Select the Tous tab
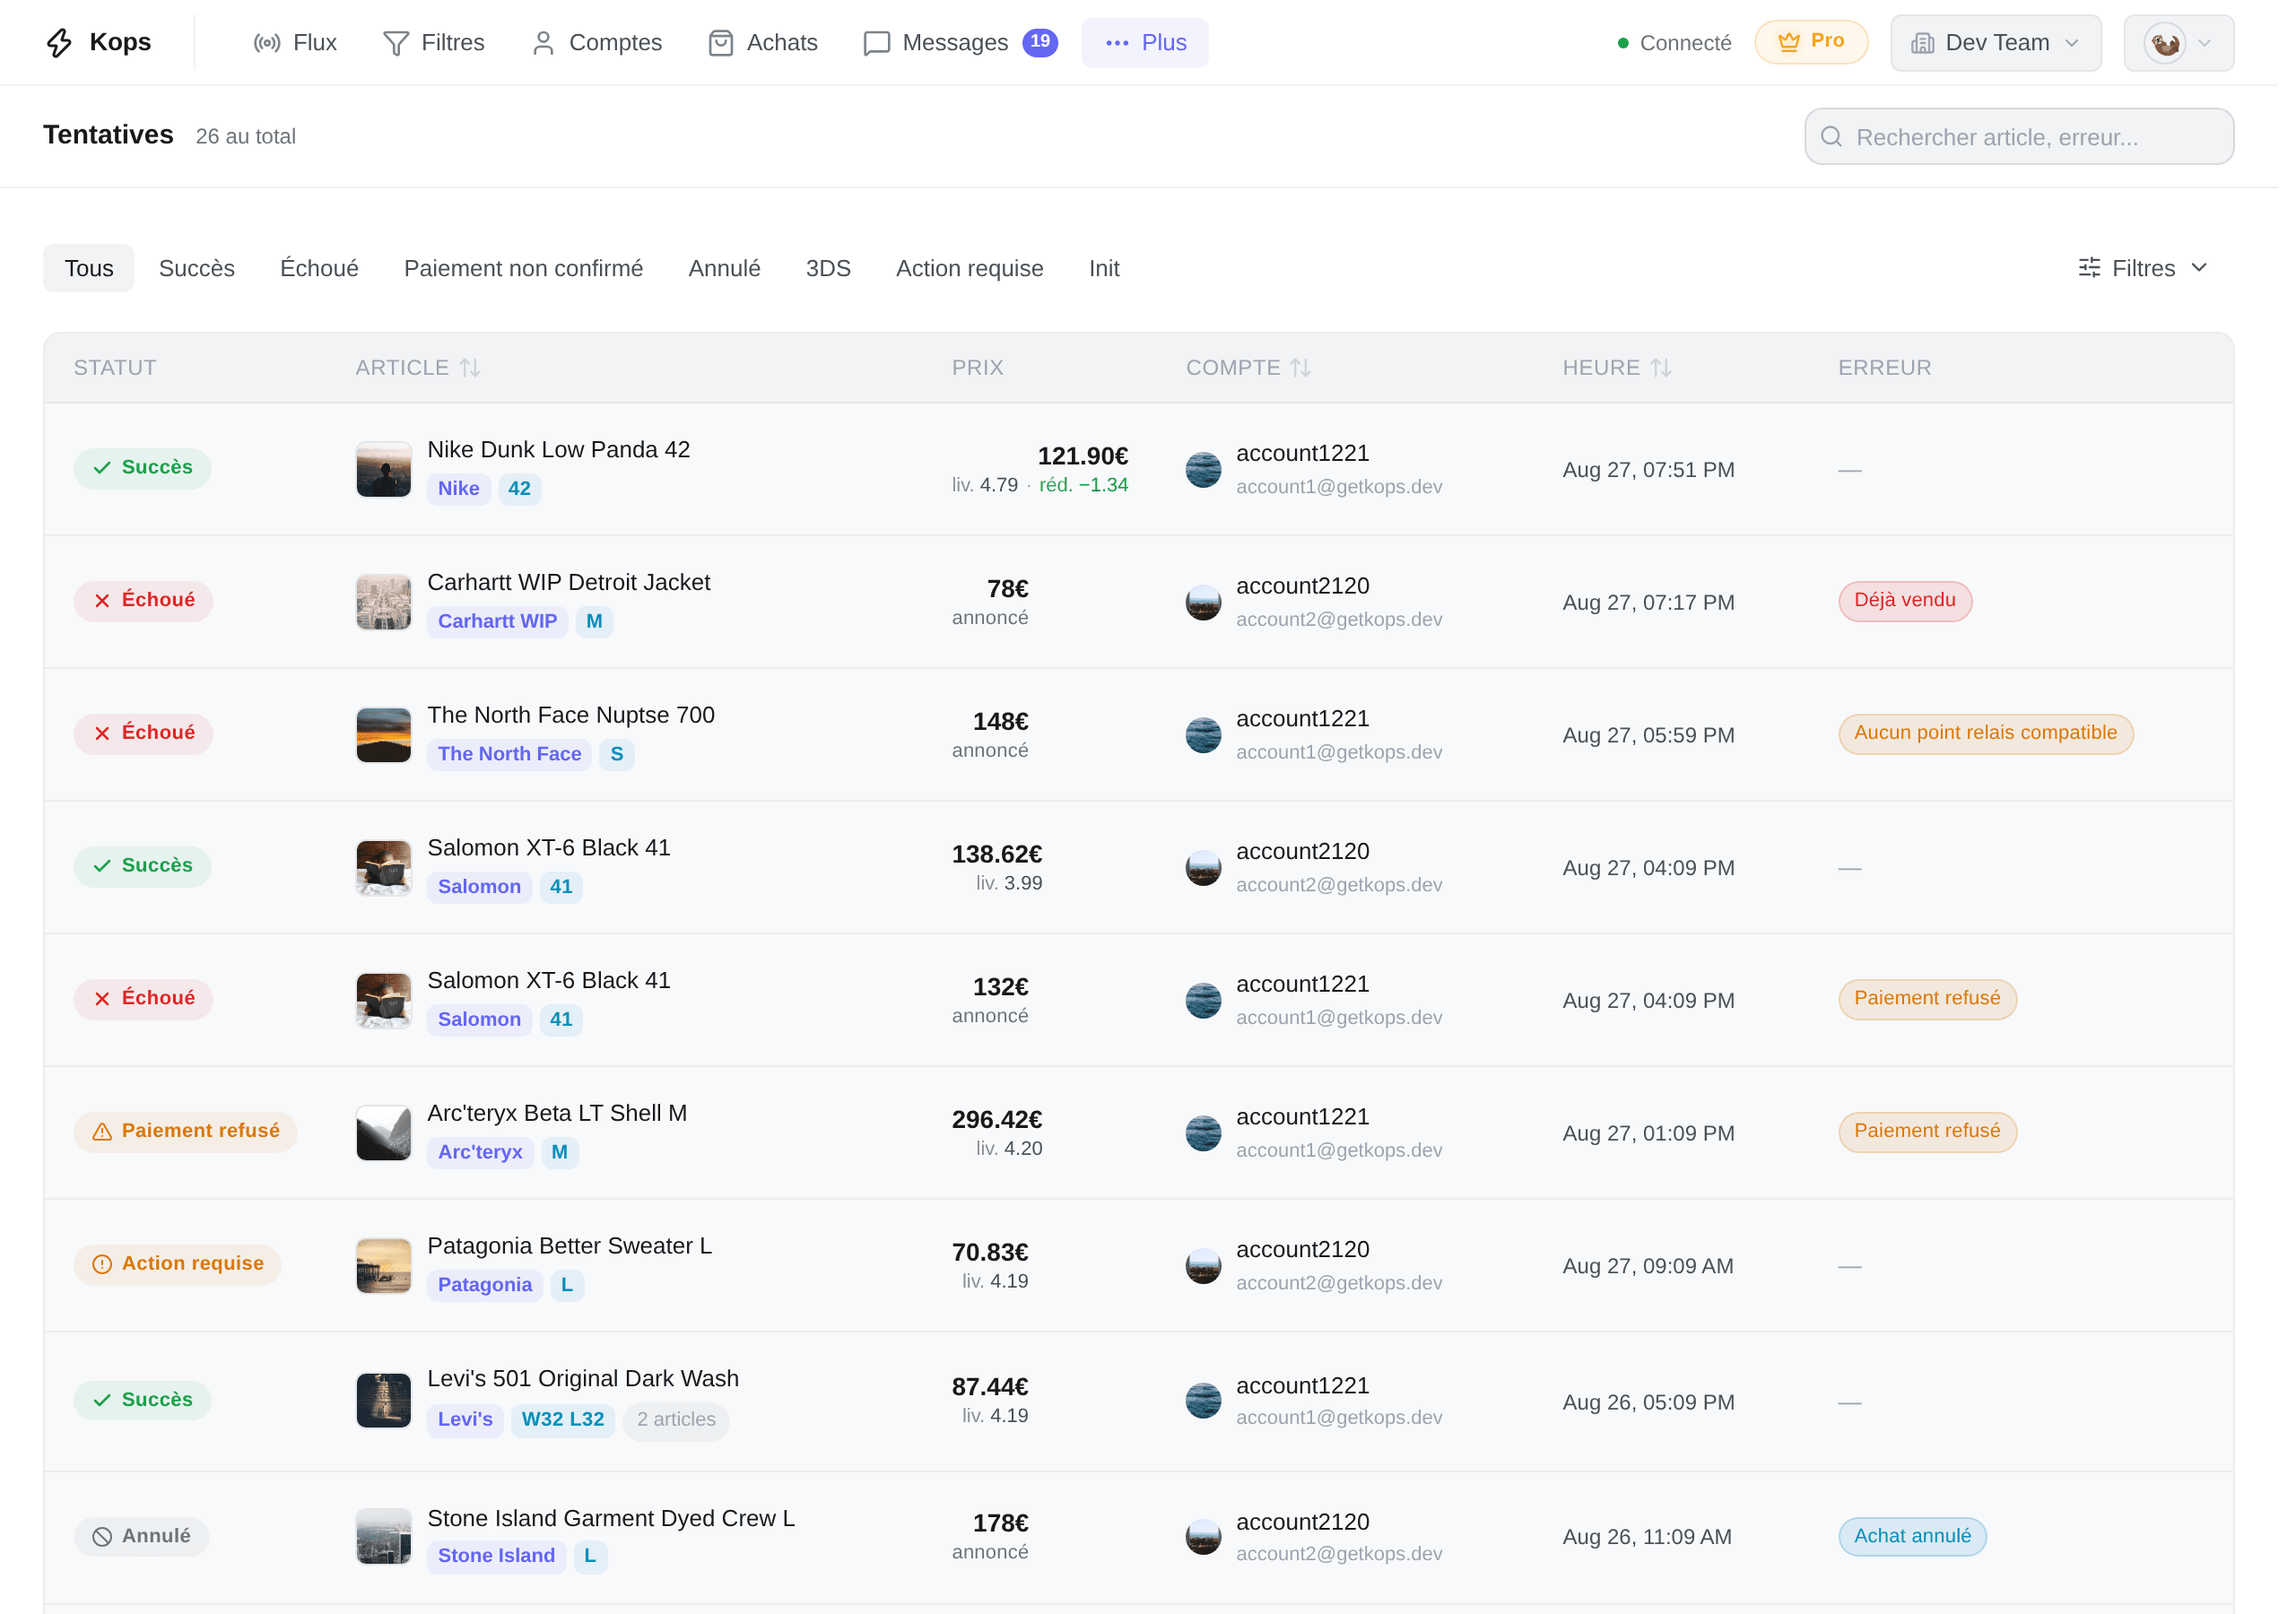The height and width of the screenshot is (1614, 2296). [90, 270]
